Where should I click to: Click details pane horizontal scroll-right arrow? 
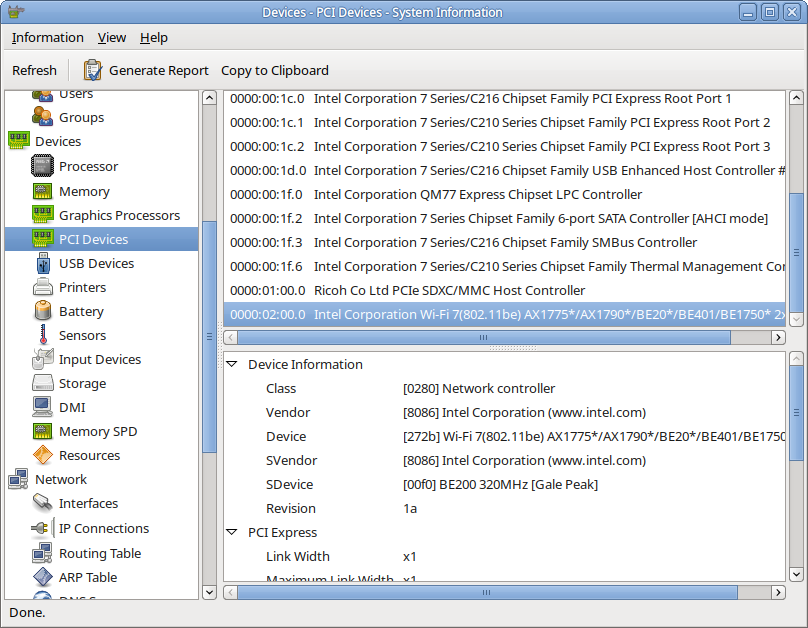coord(778,592)
